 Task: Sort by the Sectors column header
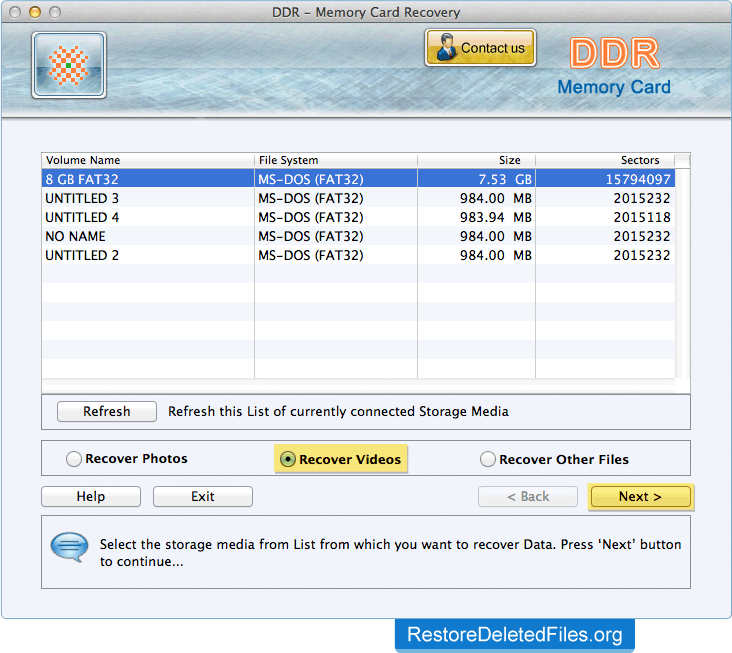605,160
